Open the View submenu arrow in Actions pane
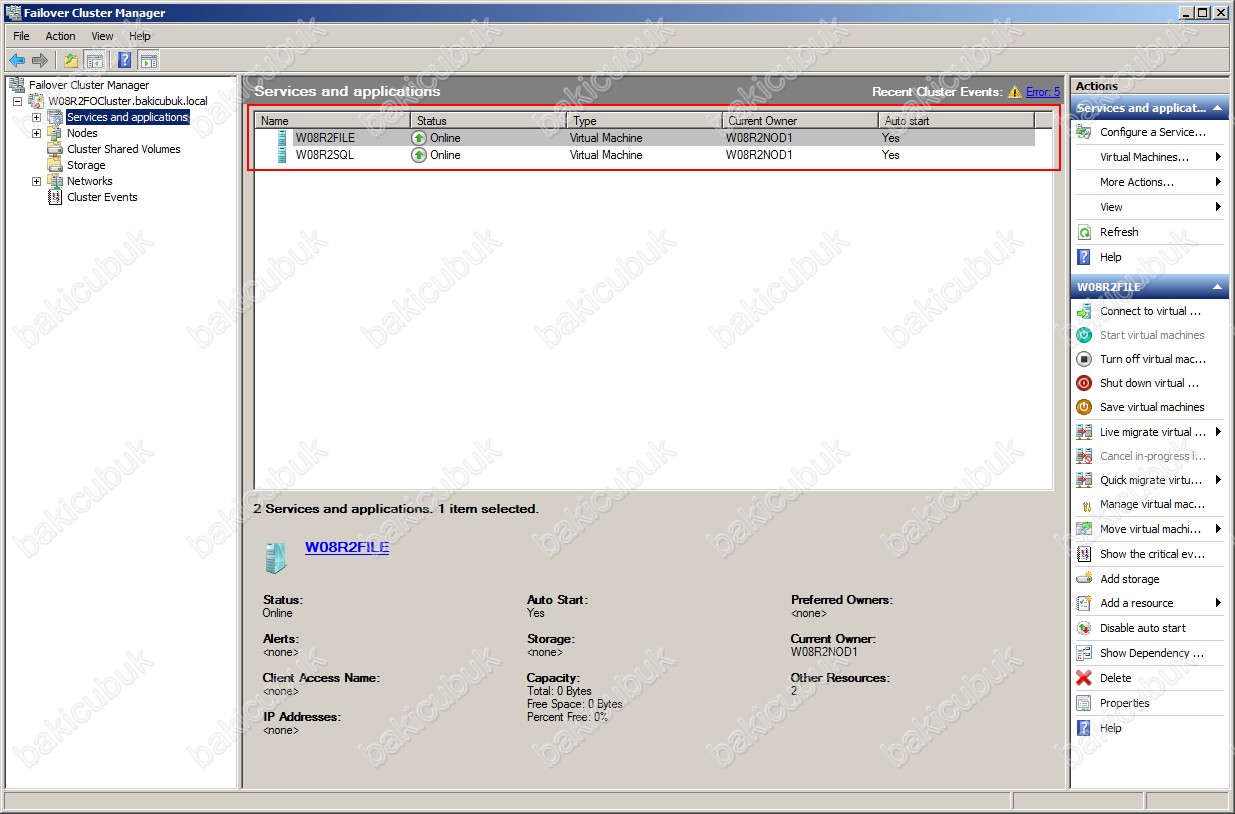The height and width of the screenshot is (814, 1235). pyautogui.click(x=1218, y=207)
